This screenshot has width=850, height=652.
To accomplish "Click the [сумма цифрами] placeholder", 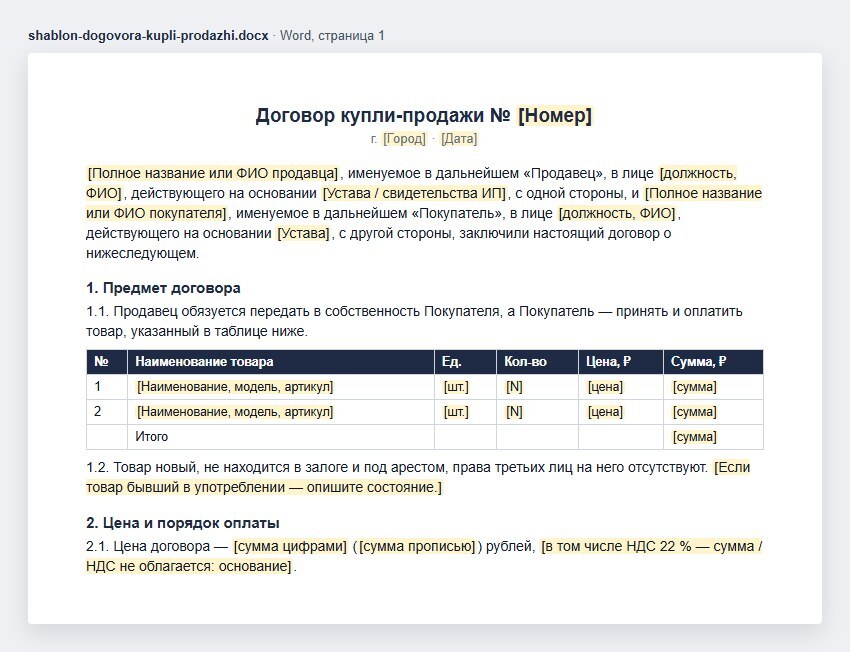I will (x=290, y=546).
